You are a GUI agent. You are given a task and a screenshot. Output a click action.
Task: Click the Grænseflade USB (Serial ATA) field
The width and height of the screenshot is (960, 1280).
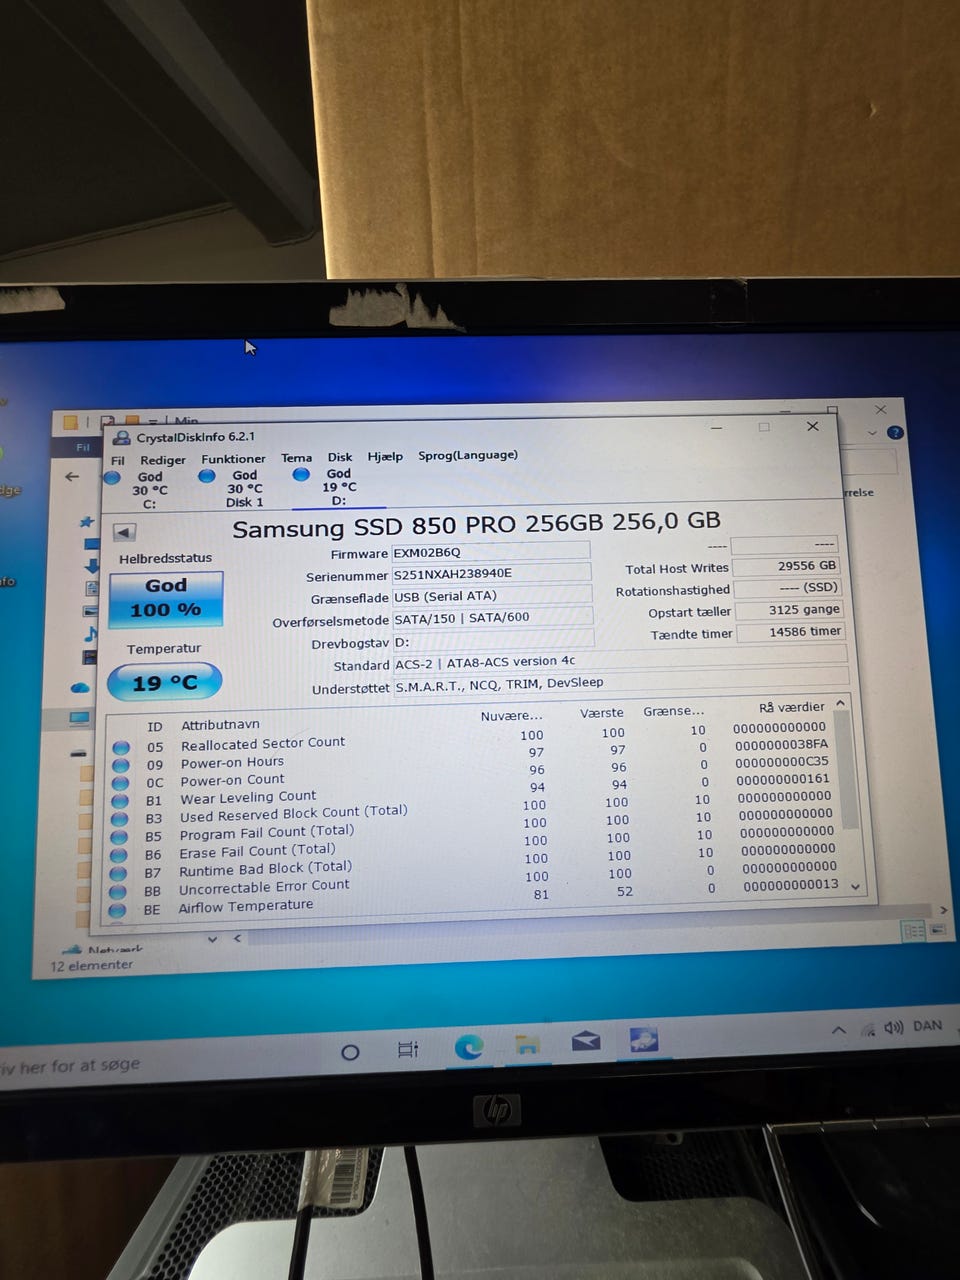point(493,595)
